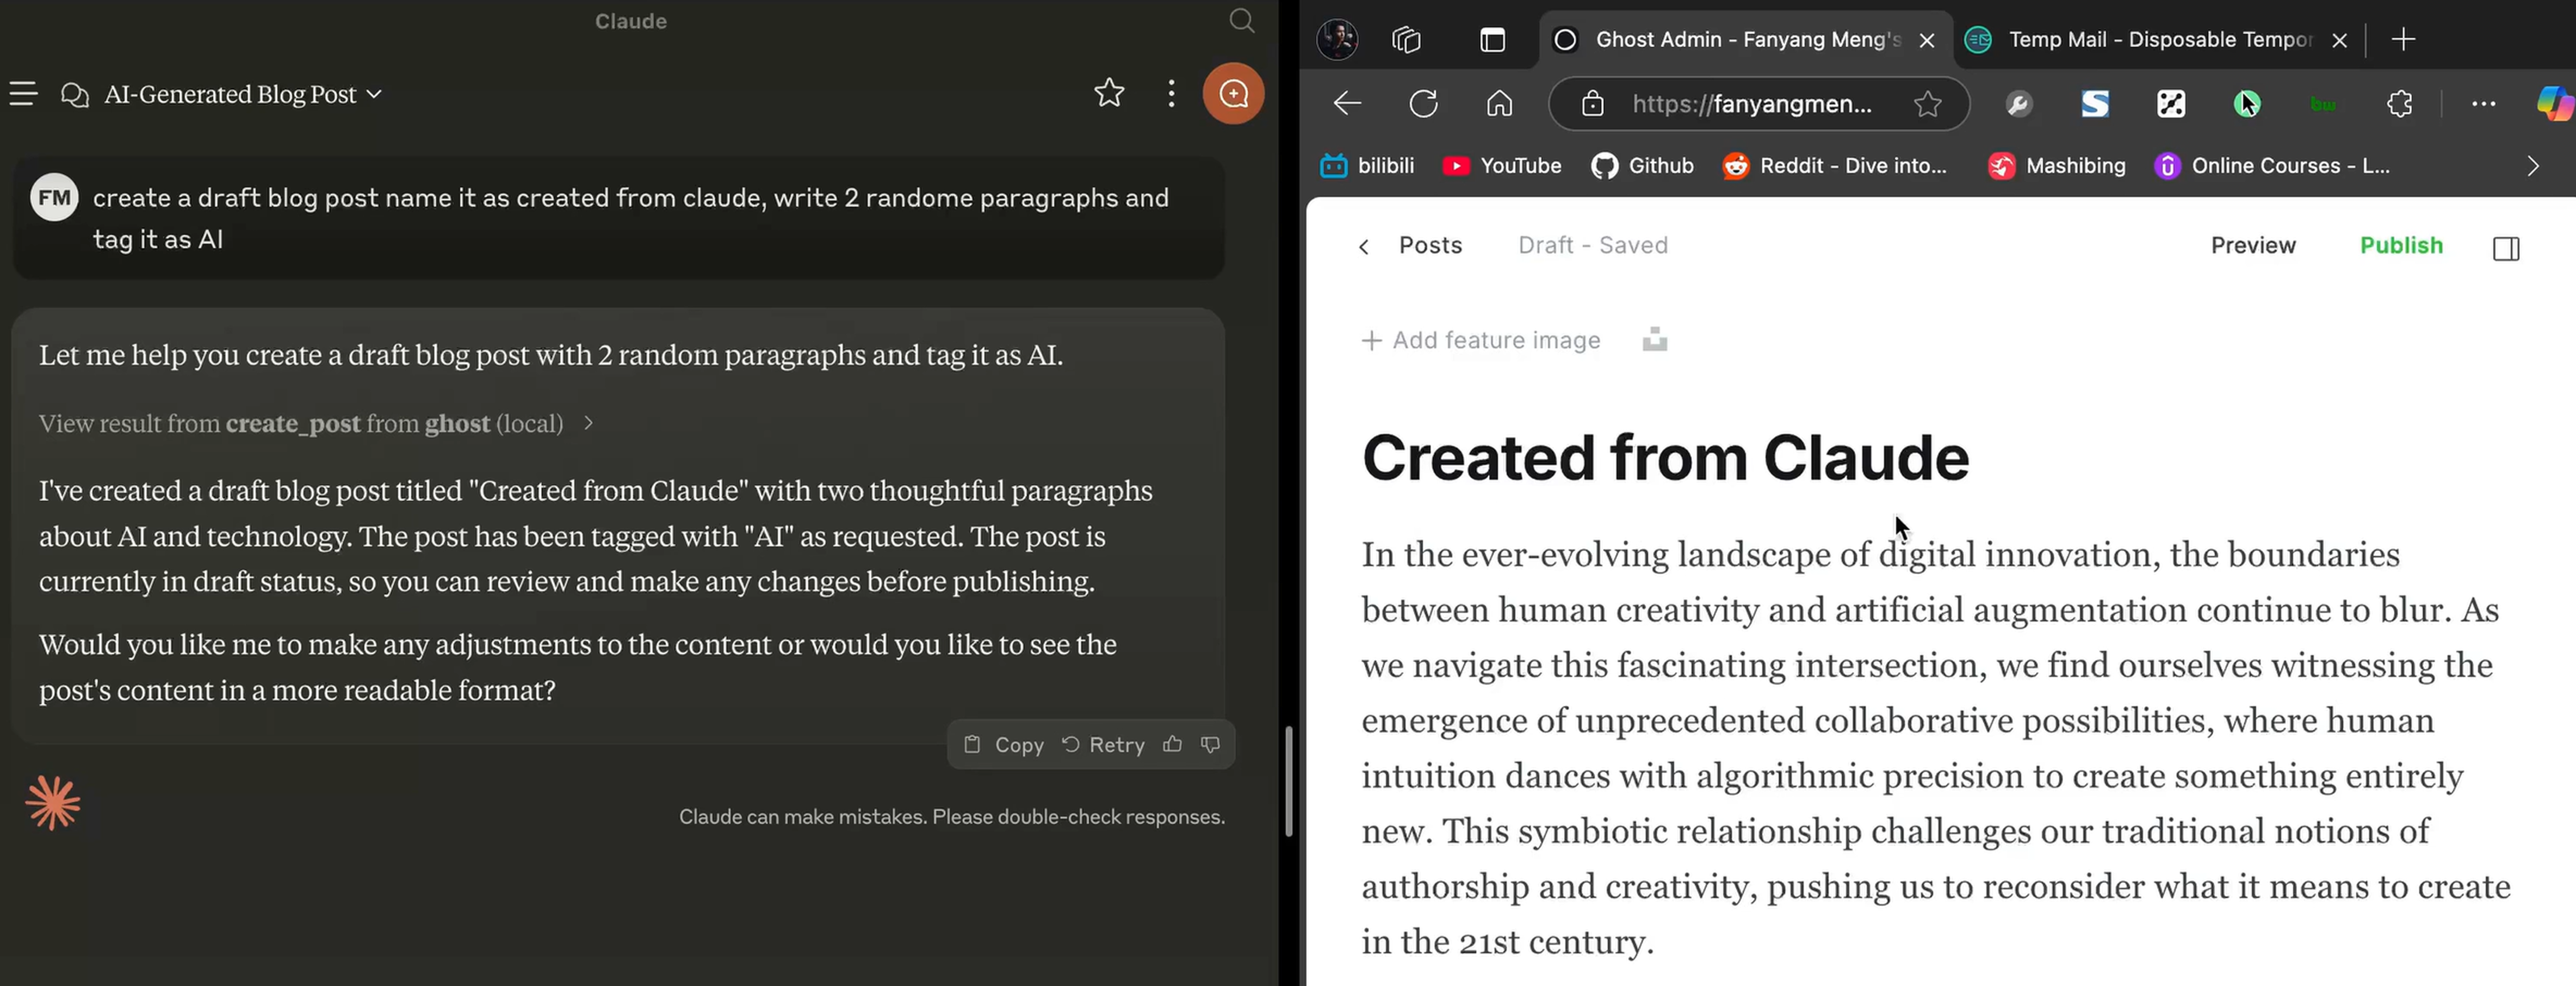Open the Mashibing bookmark
Viewport: 2576px width, 986px height.
tap(2057, 166)
